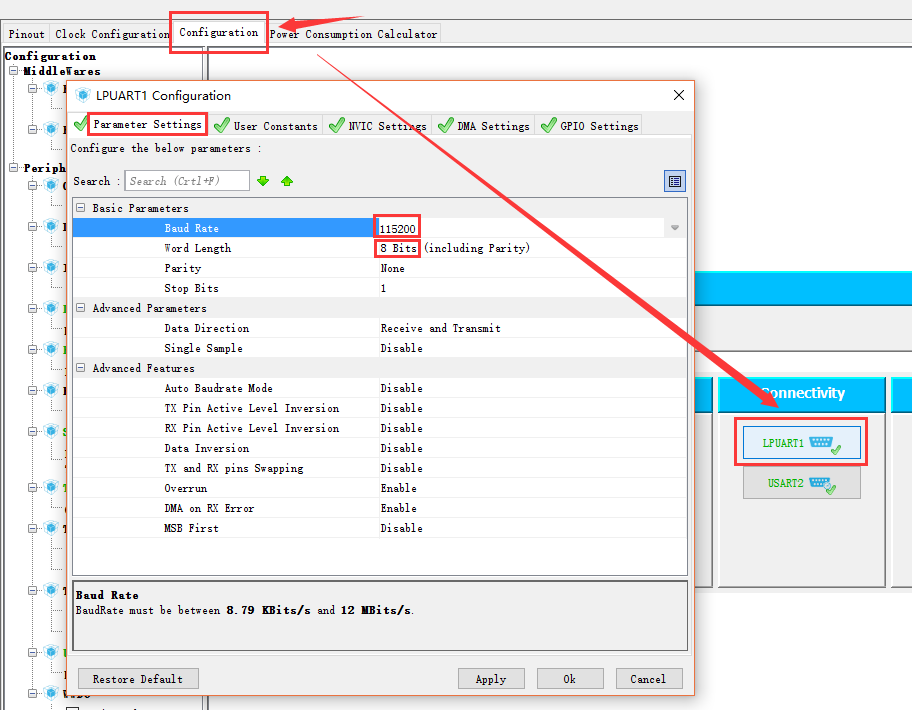Open the Baud Rate dropdown arrow
The height and width of the screenshot is (710, 912).
tap(674, 227)
